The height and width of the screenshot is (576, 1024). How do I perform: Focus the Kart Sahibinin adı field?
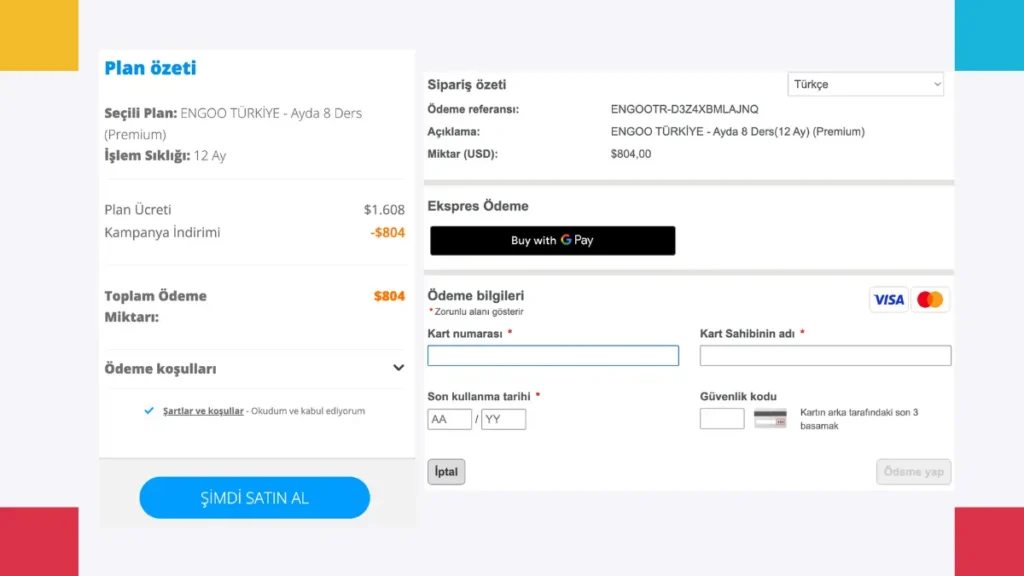coord(825,355)
